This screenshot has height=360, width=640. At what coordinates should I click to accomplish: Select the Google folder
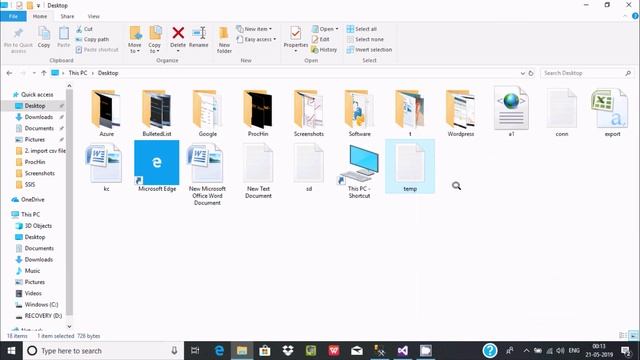[207, 113]
